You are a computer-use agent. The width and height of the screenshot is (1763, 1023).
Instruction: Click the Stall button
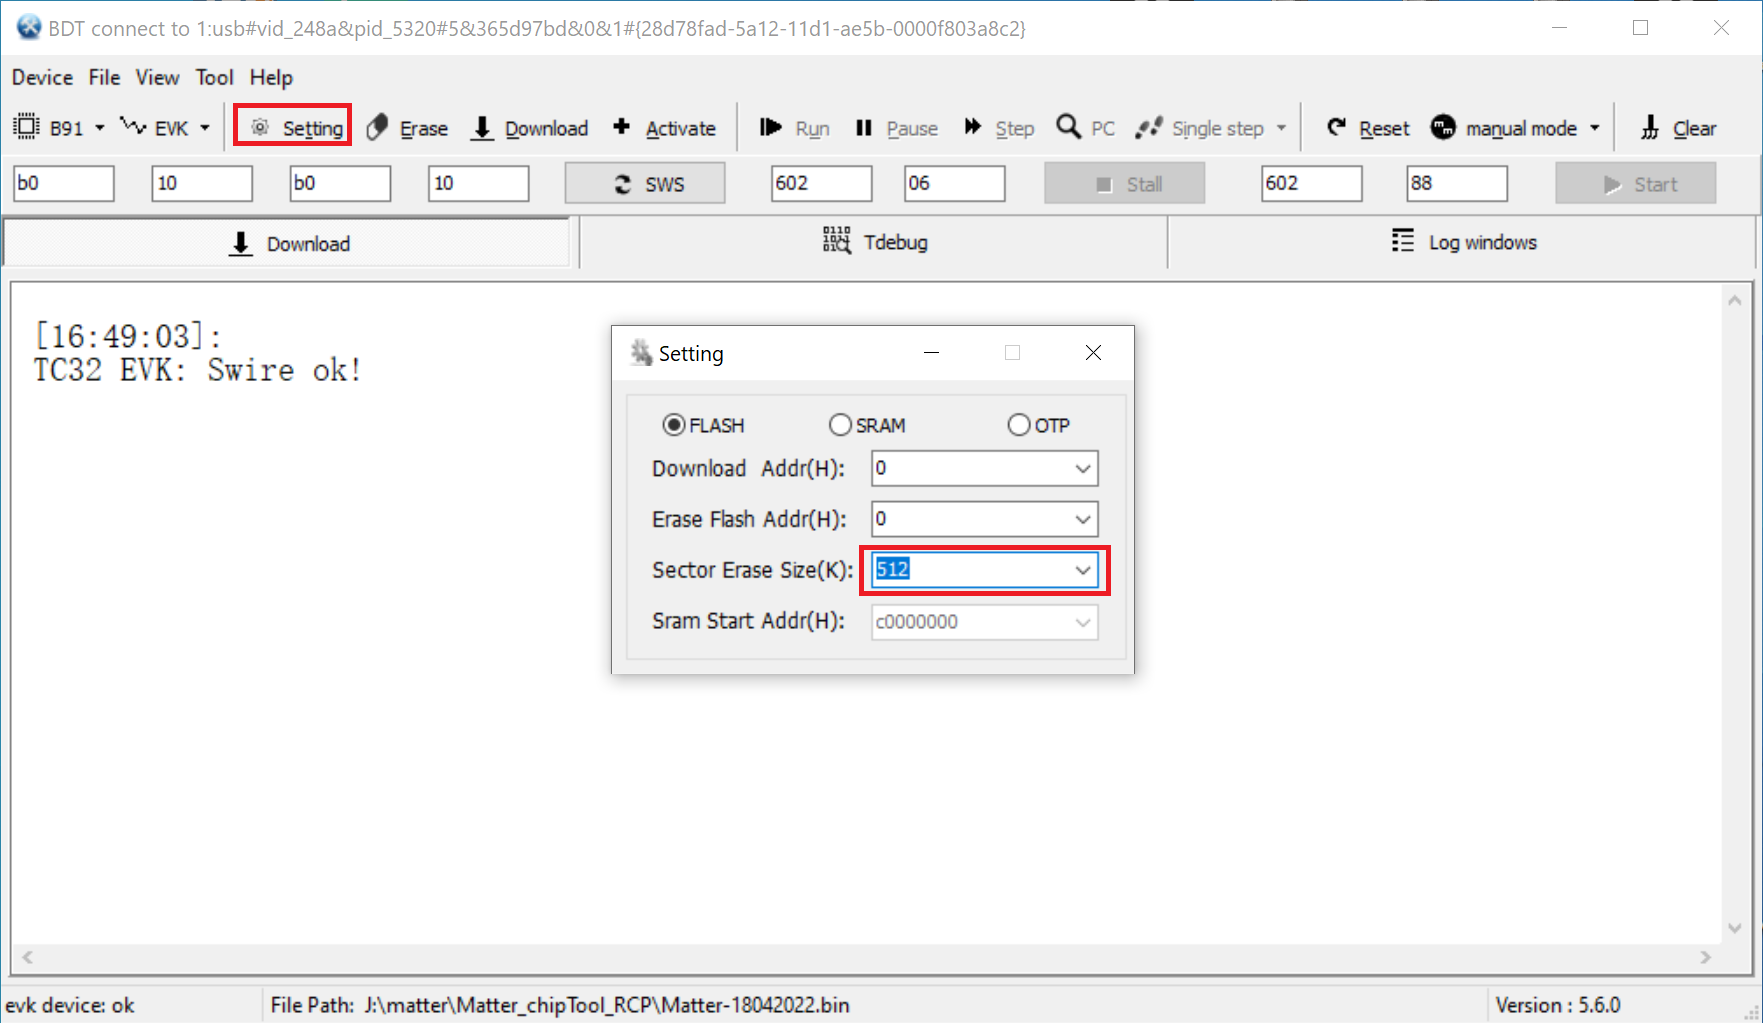[x=1125, y=184]
